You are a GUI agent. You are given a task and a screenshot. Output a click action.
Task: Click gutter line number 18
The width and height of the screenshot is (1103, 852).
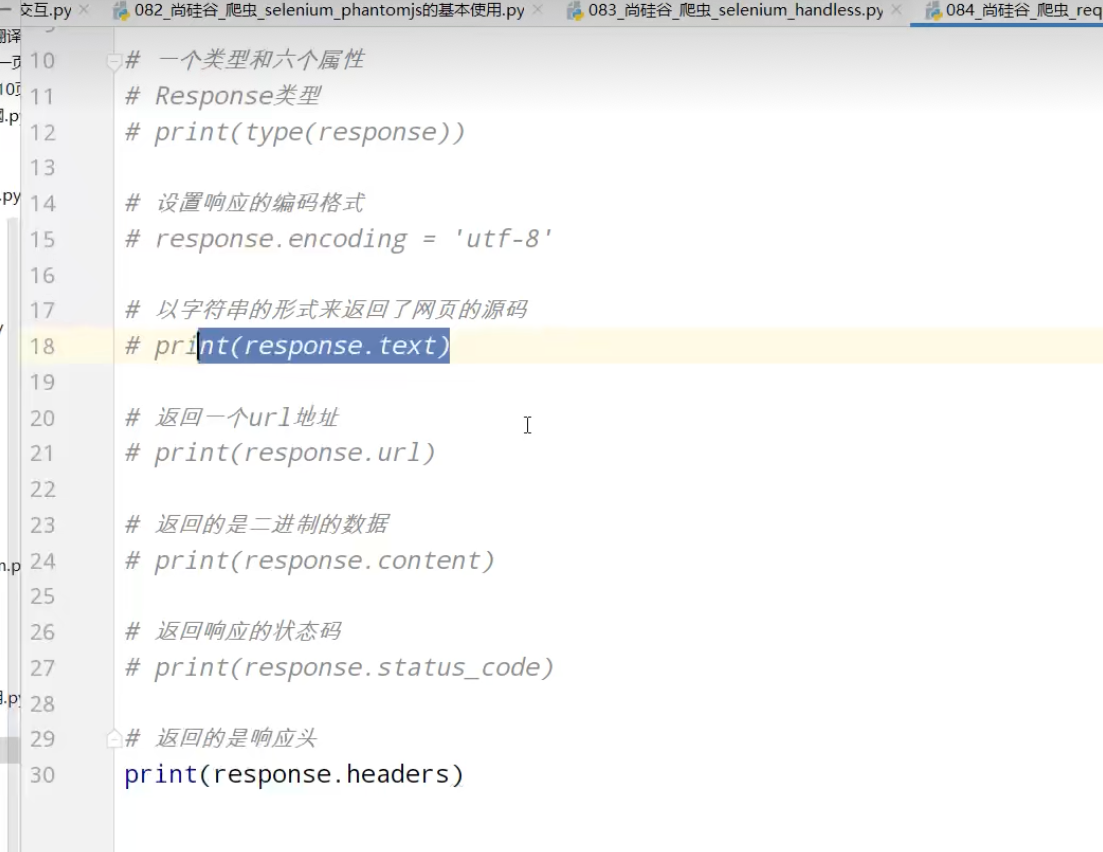pyautogui.click(x=42, y=346)
